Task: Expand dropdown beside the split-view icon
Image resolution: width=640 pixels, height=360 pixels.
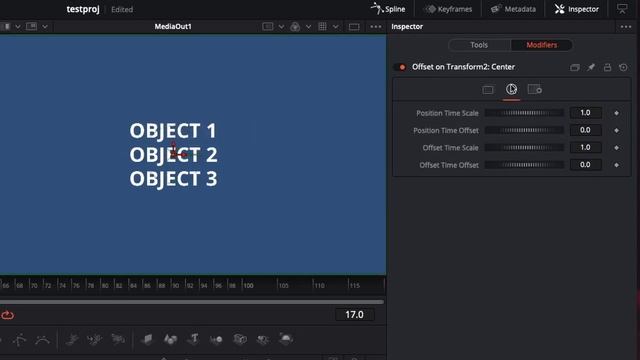Action: tap(45, 27)
